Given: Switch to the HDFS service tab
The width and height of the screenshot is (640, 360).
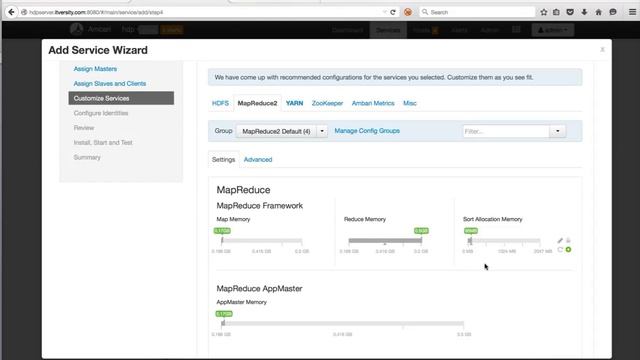Looking at the screenshot, I should pyautogui.click(x=220, y=103).
